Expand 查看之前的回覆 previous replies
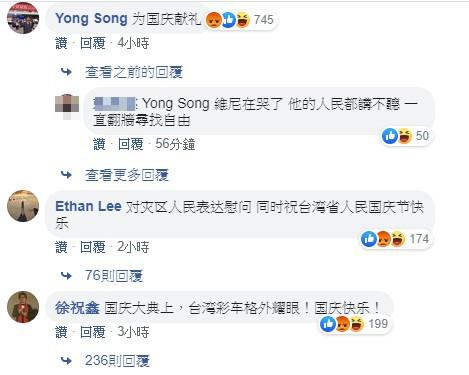Viewport: 469px width, 375px height. (x=134, y=72)
